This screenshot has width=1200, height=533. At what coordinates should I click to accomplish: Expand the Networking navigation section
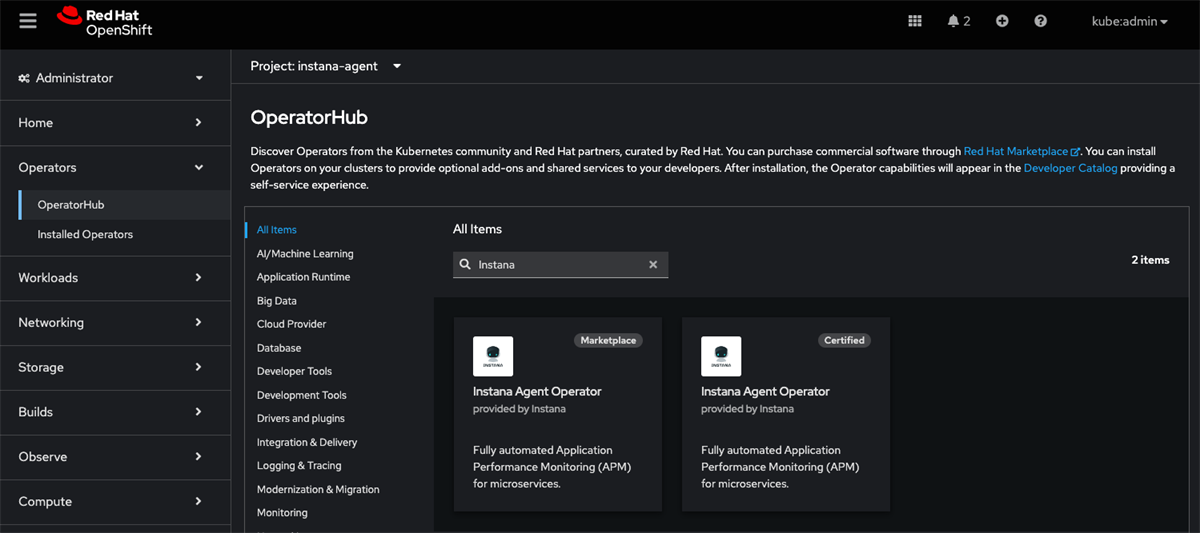(x=115, y=323)
